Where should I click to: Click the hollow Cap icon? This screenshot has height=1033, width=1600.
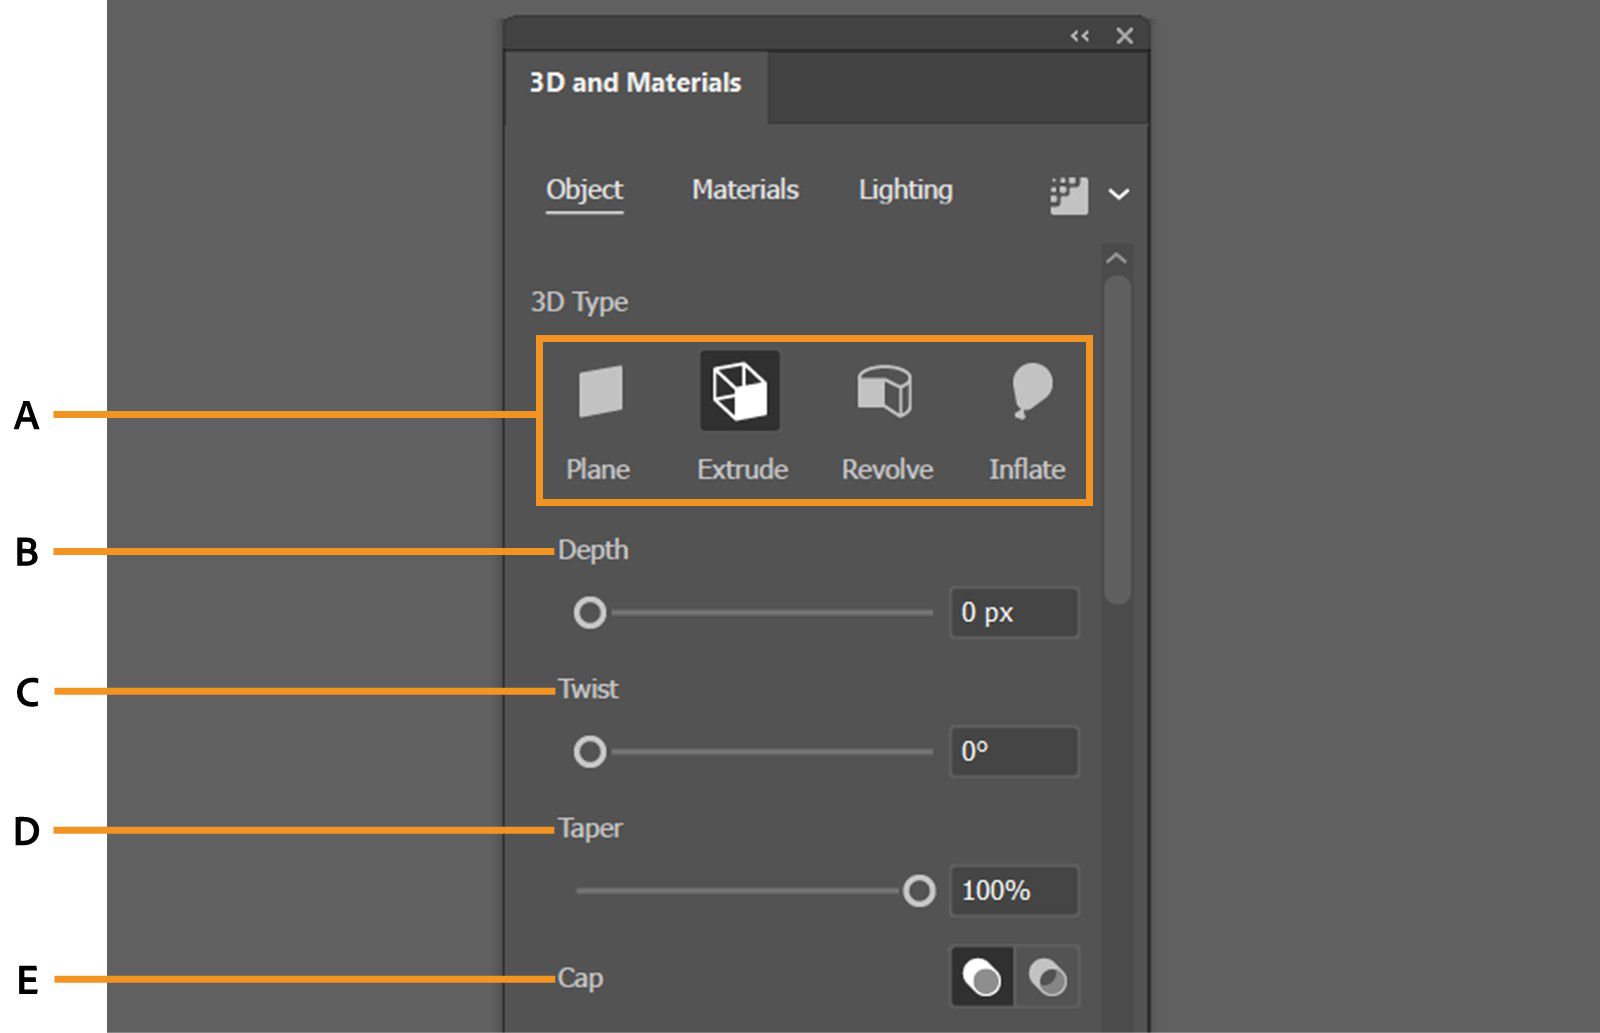(1046, 978)
